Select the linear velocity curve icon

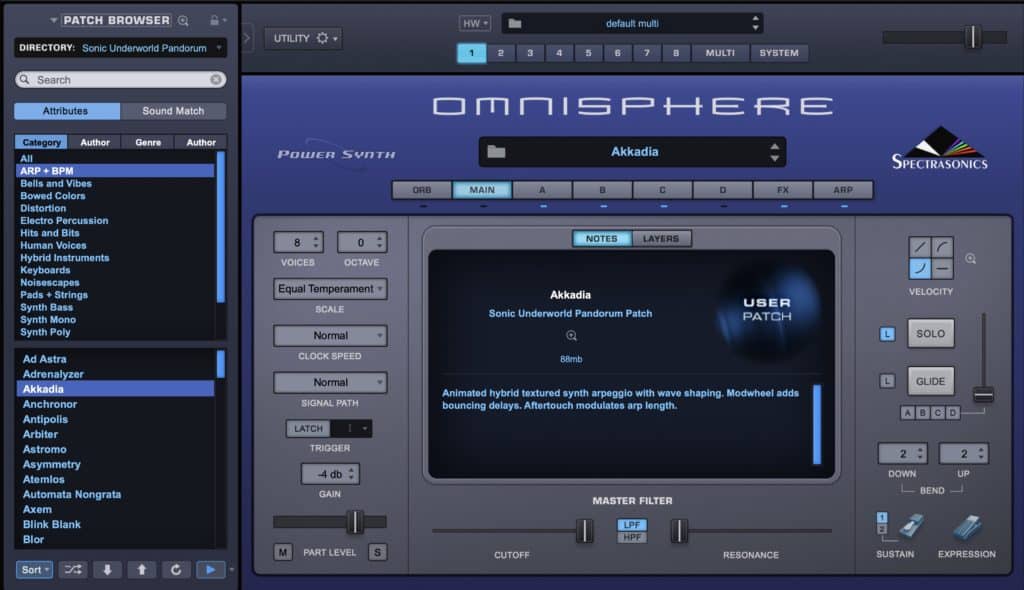[x=920, y=247]
